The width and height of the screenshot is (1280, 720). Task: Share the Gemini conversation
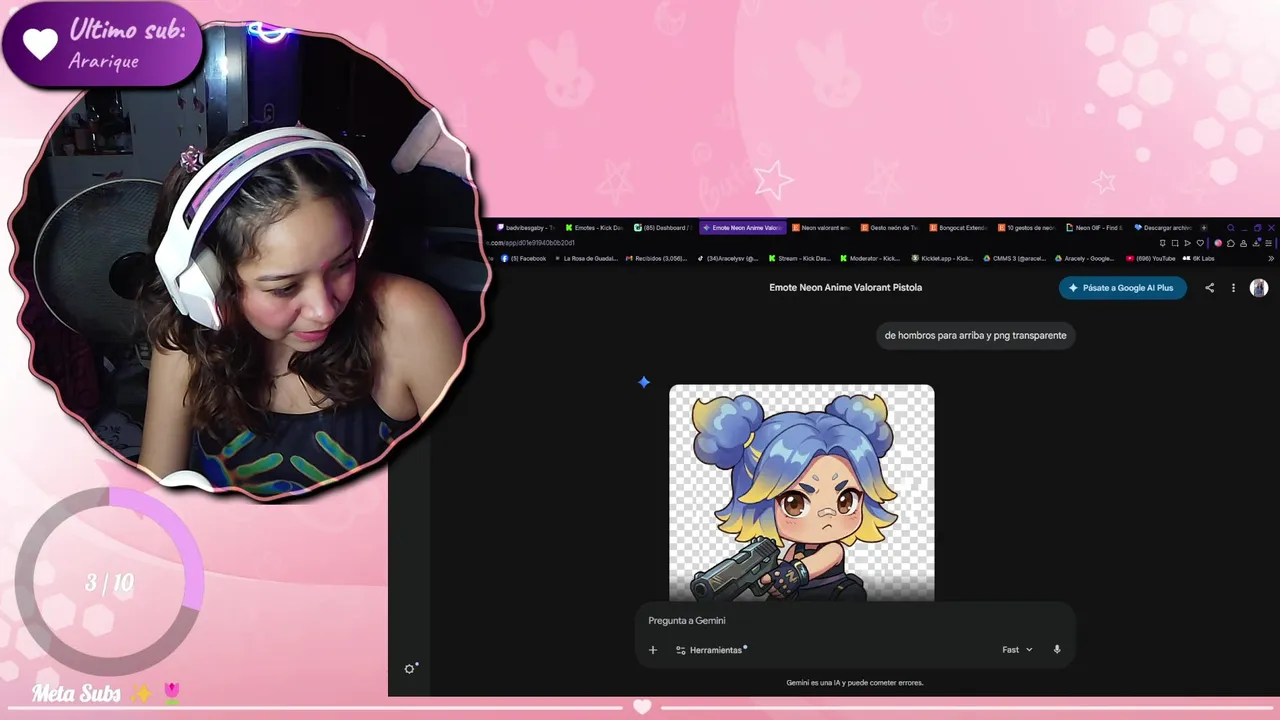point(1209,288)
